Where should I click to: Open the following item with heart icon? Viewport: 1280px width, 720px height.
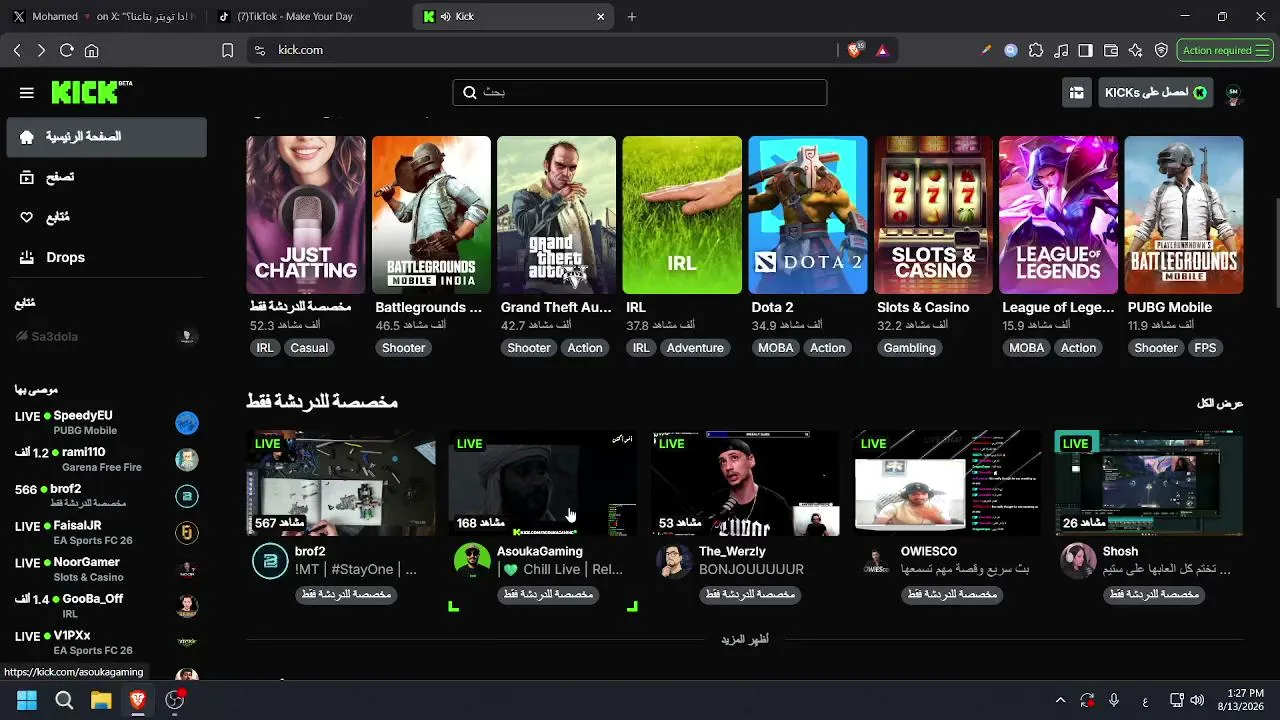coord(107,217)
